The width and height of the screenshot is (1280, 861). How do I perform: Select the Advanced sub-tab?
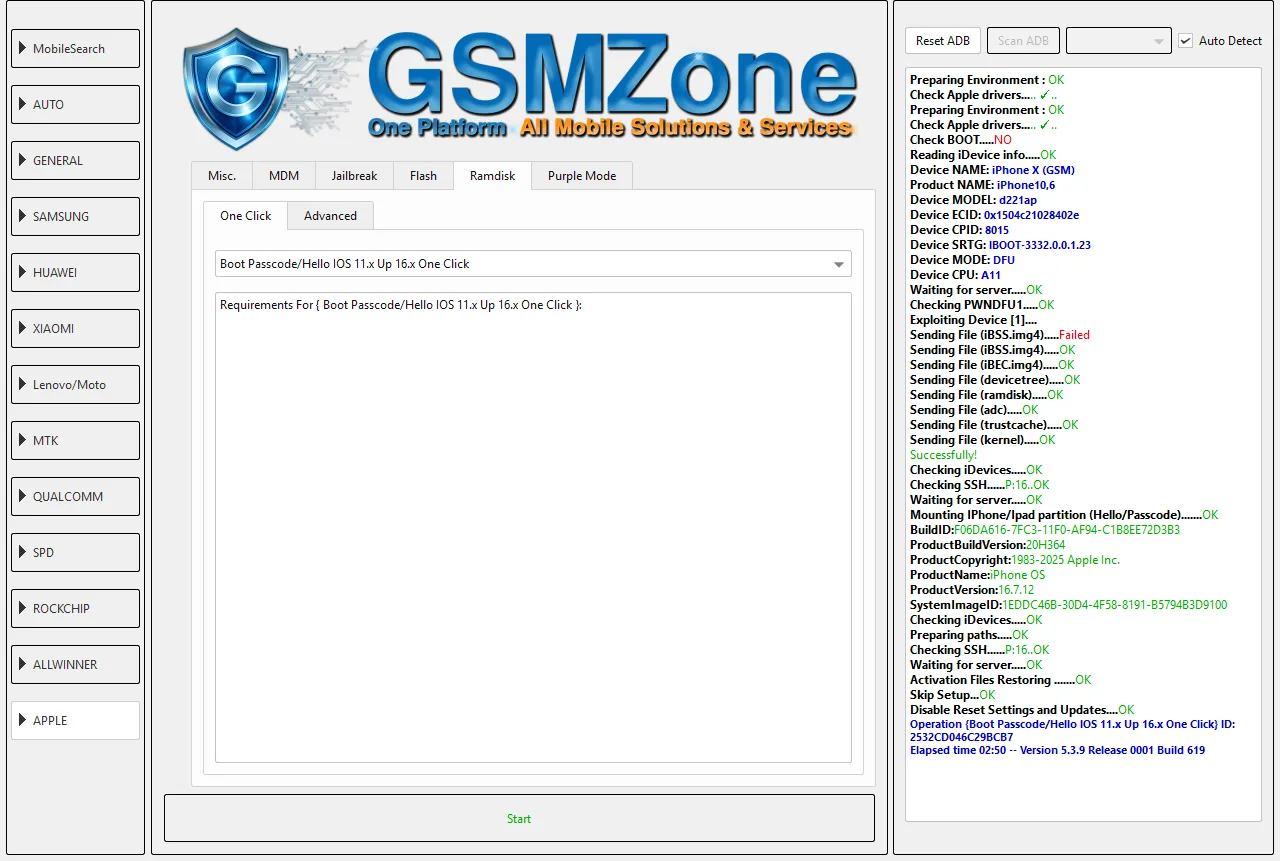point(330,216)
